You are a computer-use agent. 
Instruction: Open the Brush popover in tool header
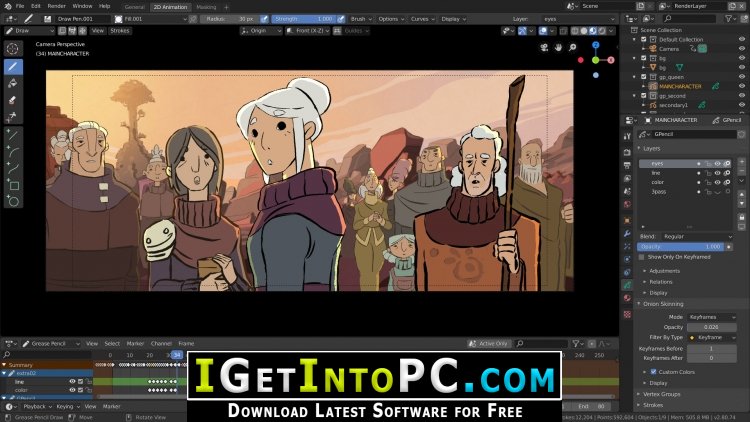click(361, 19)
